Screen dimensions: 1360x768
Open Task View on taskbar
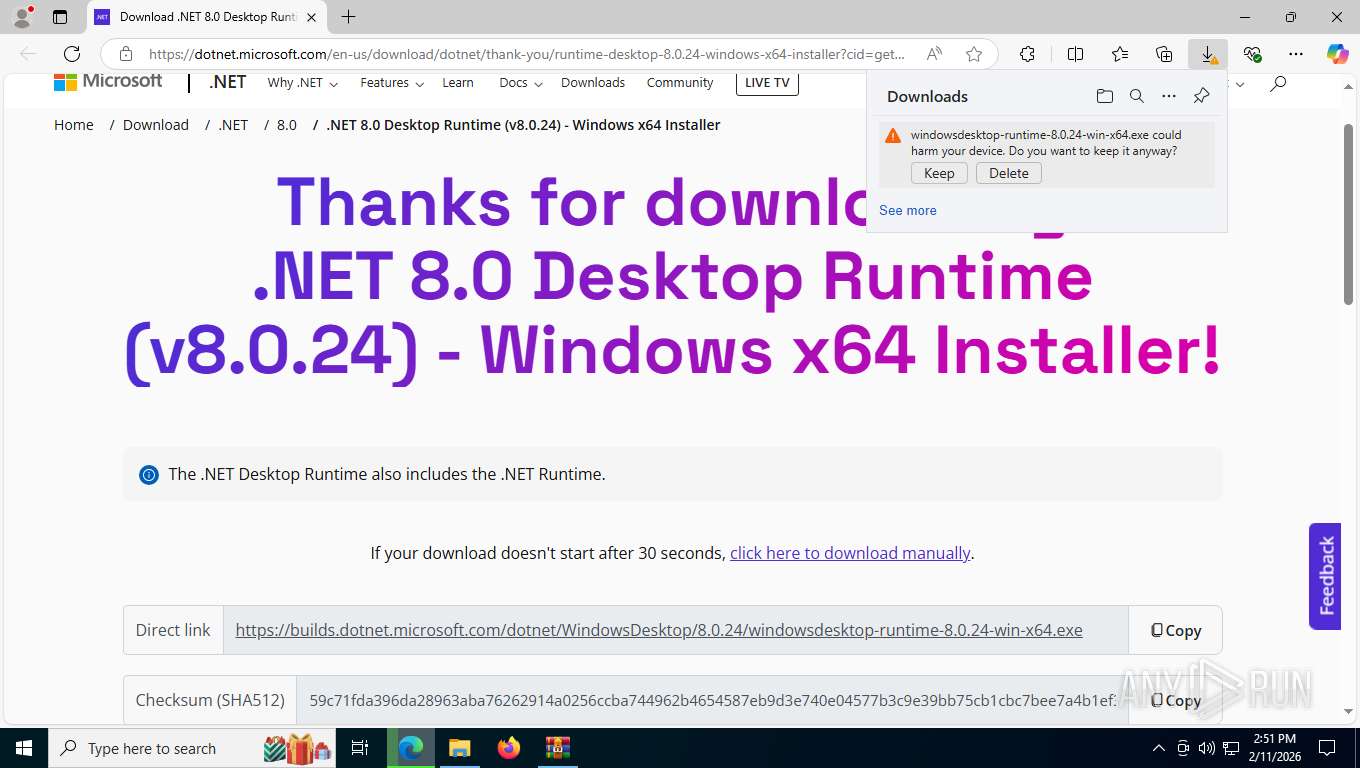pyautogui.click(x=360, y=748)
